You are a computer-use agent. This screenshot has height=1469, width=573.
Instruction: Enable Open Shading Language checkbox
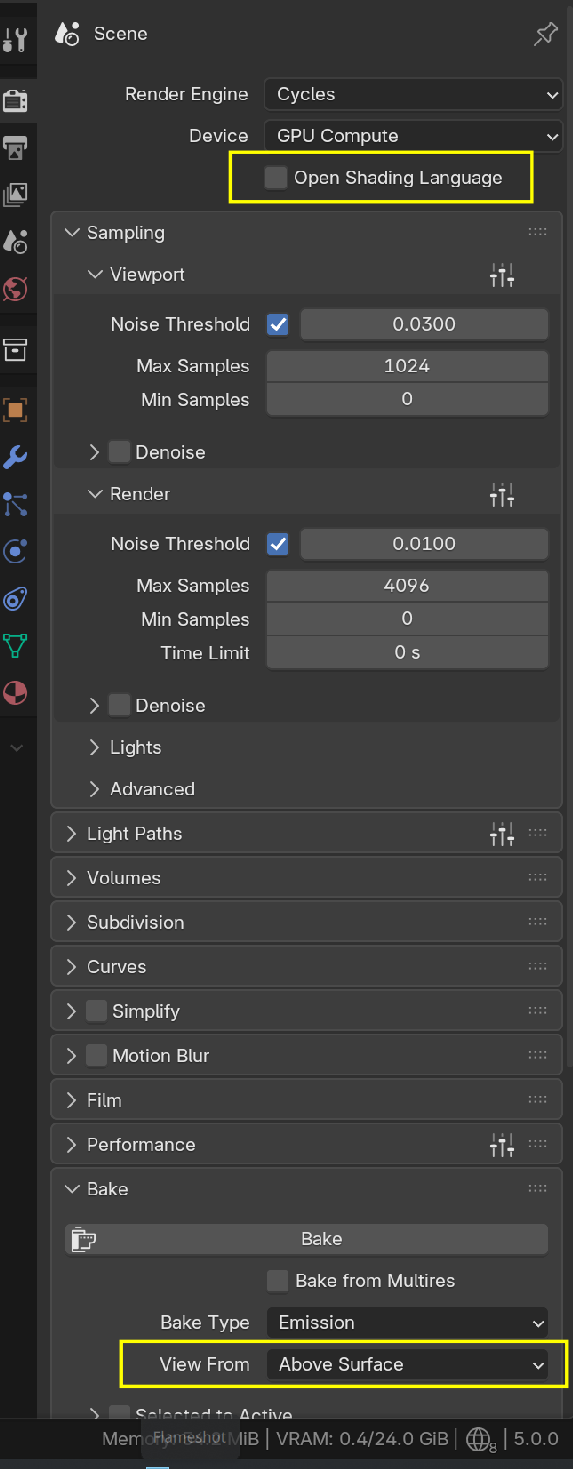pyautogui.click(x=276, y=178)
